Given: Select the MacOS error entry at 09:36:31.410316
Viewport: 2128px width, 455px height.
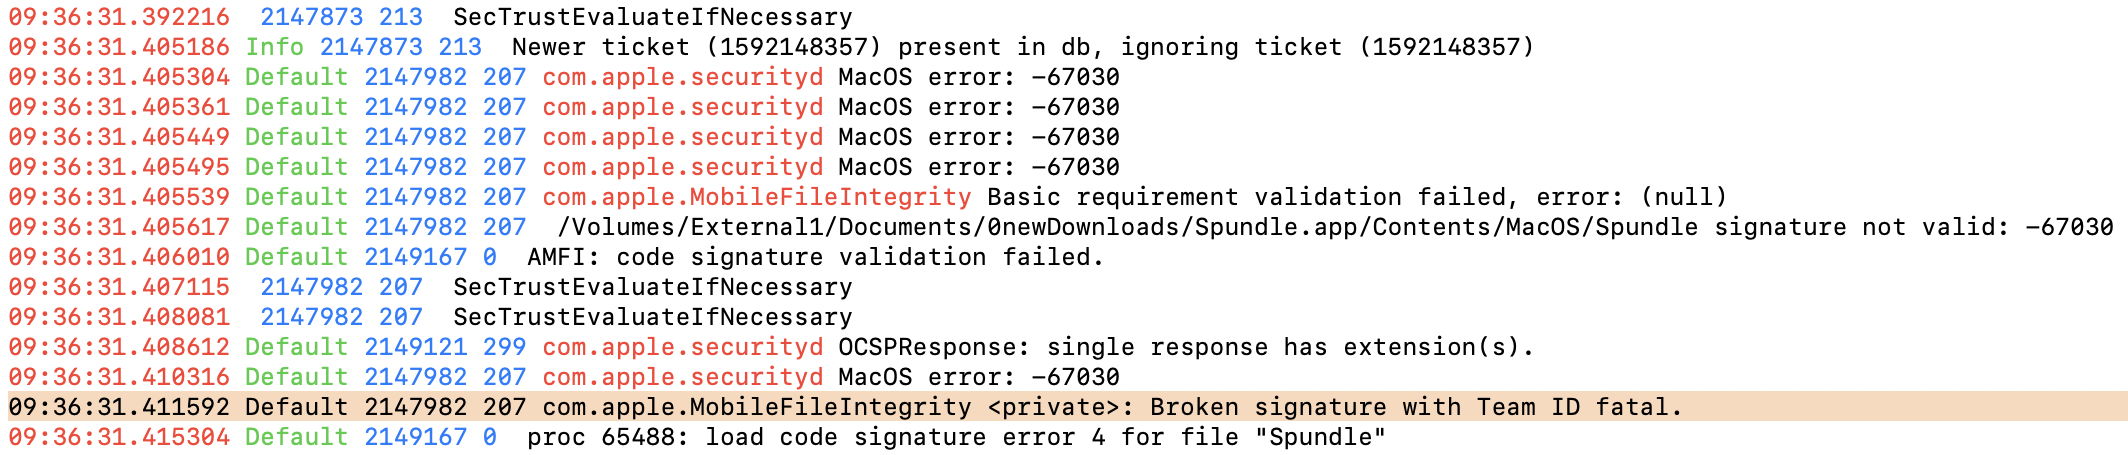Looking at the screenshot, I should click(x=978, y=377).
